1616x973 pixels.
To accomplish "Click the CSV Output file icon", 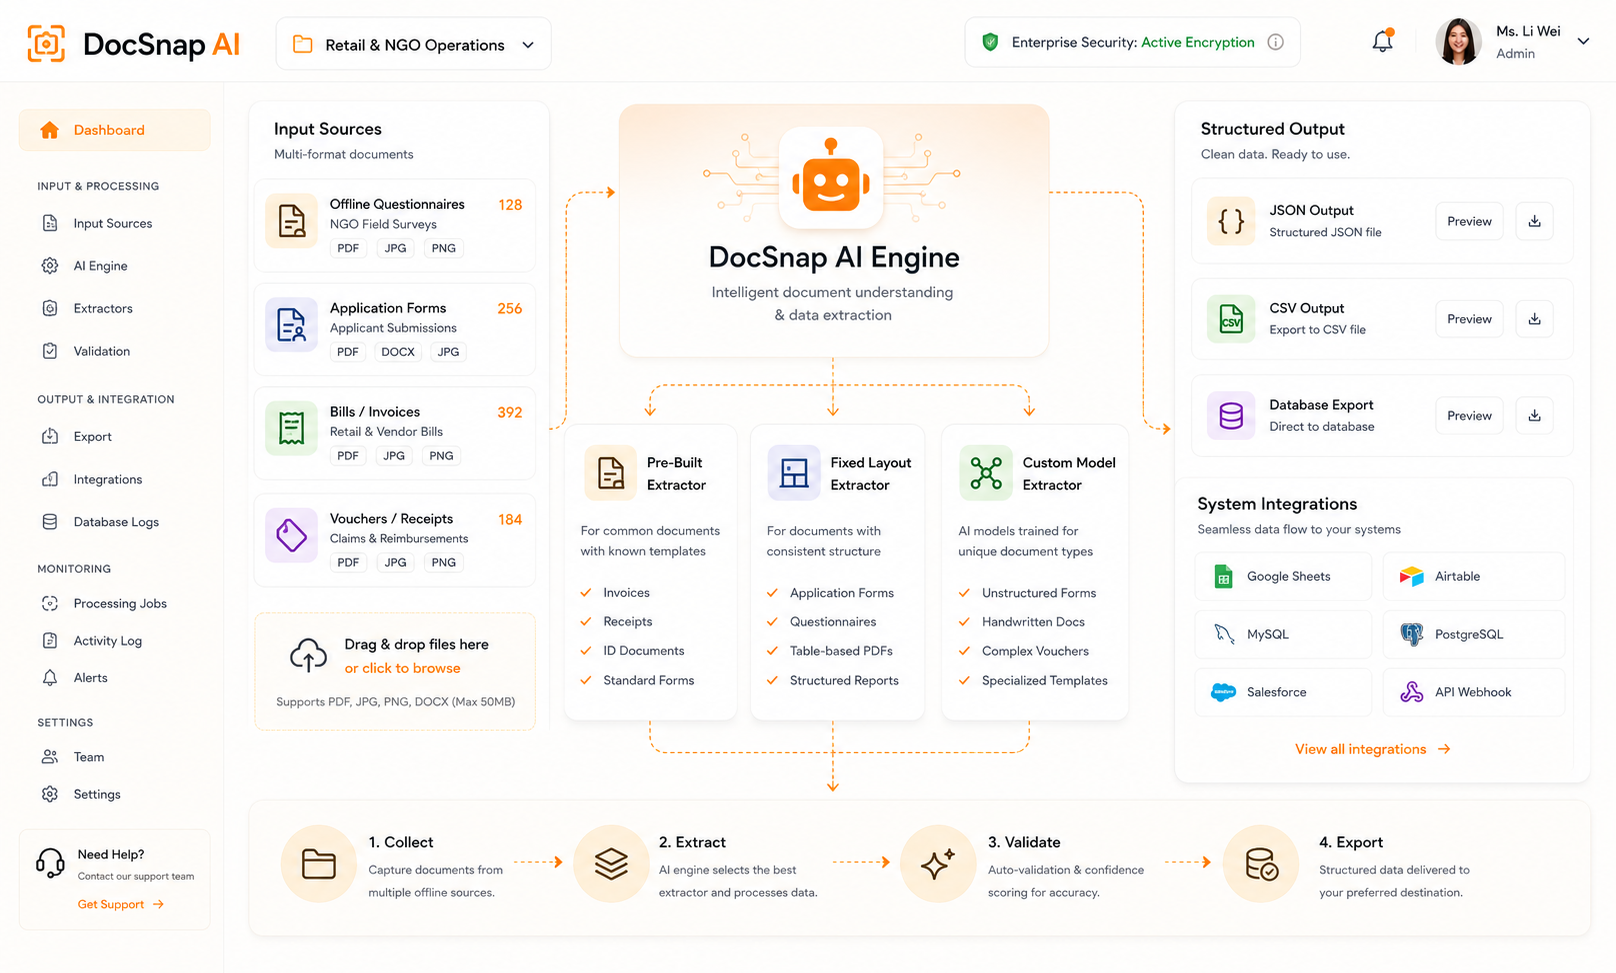I will (1231, 319).
